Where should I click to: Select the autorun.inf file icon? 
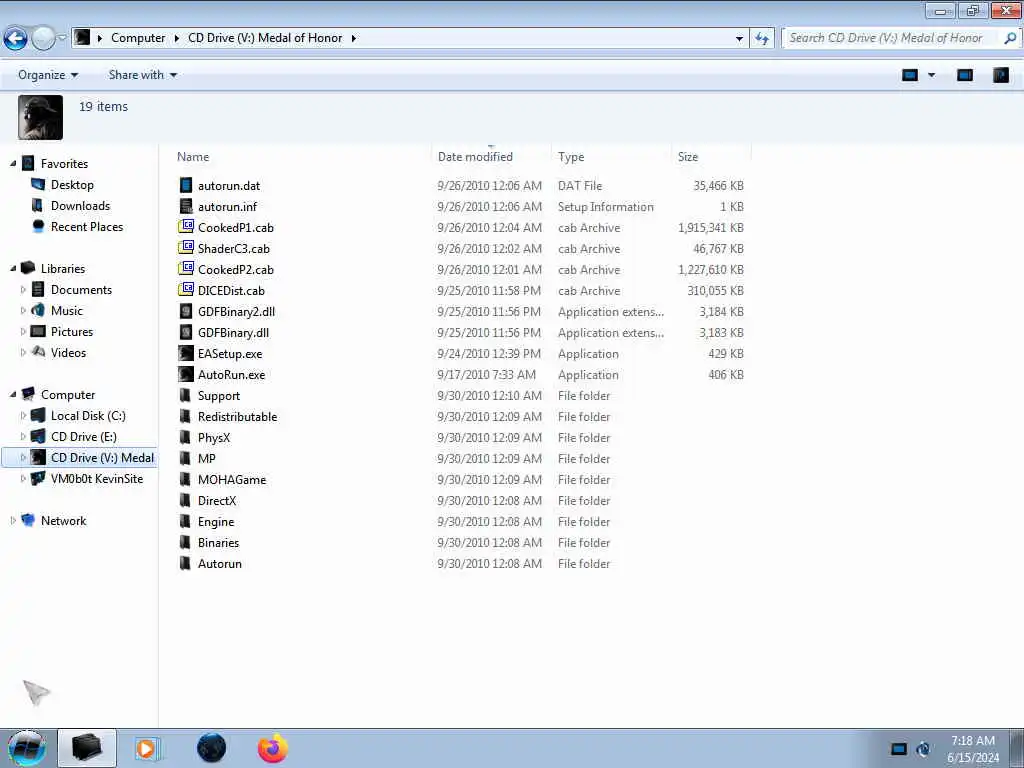pyautogui.click(x=186, y=206)
